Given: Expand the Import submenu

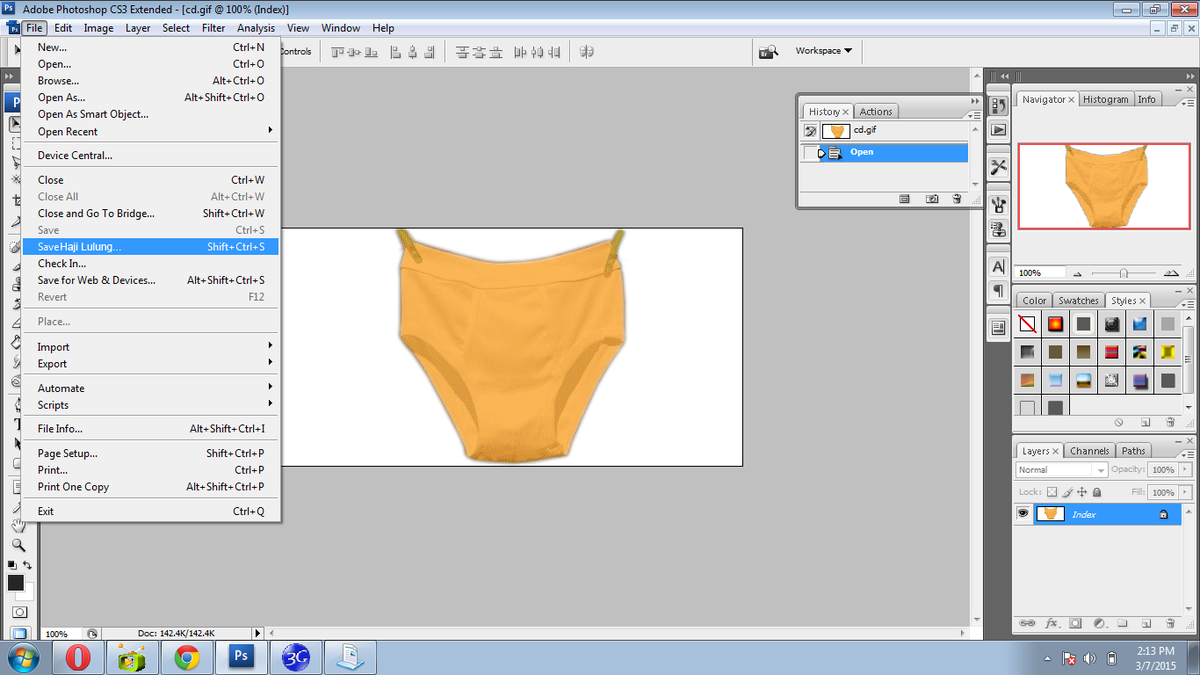Looking at the screenshot, I should click(152, 347).
